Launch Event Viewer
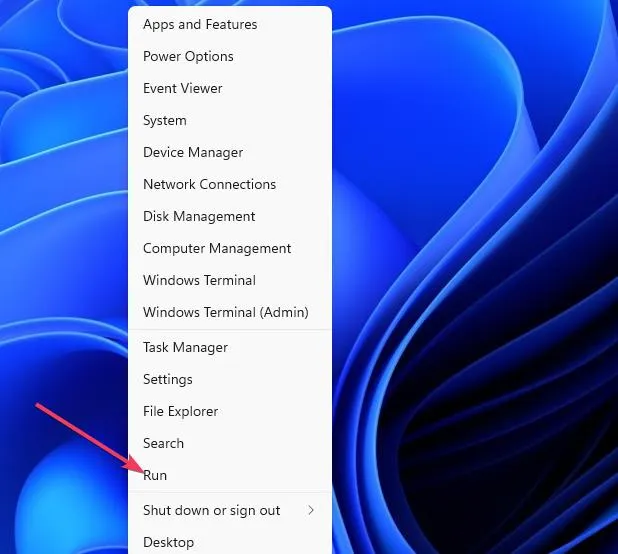 point(230,88)
